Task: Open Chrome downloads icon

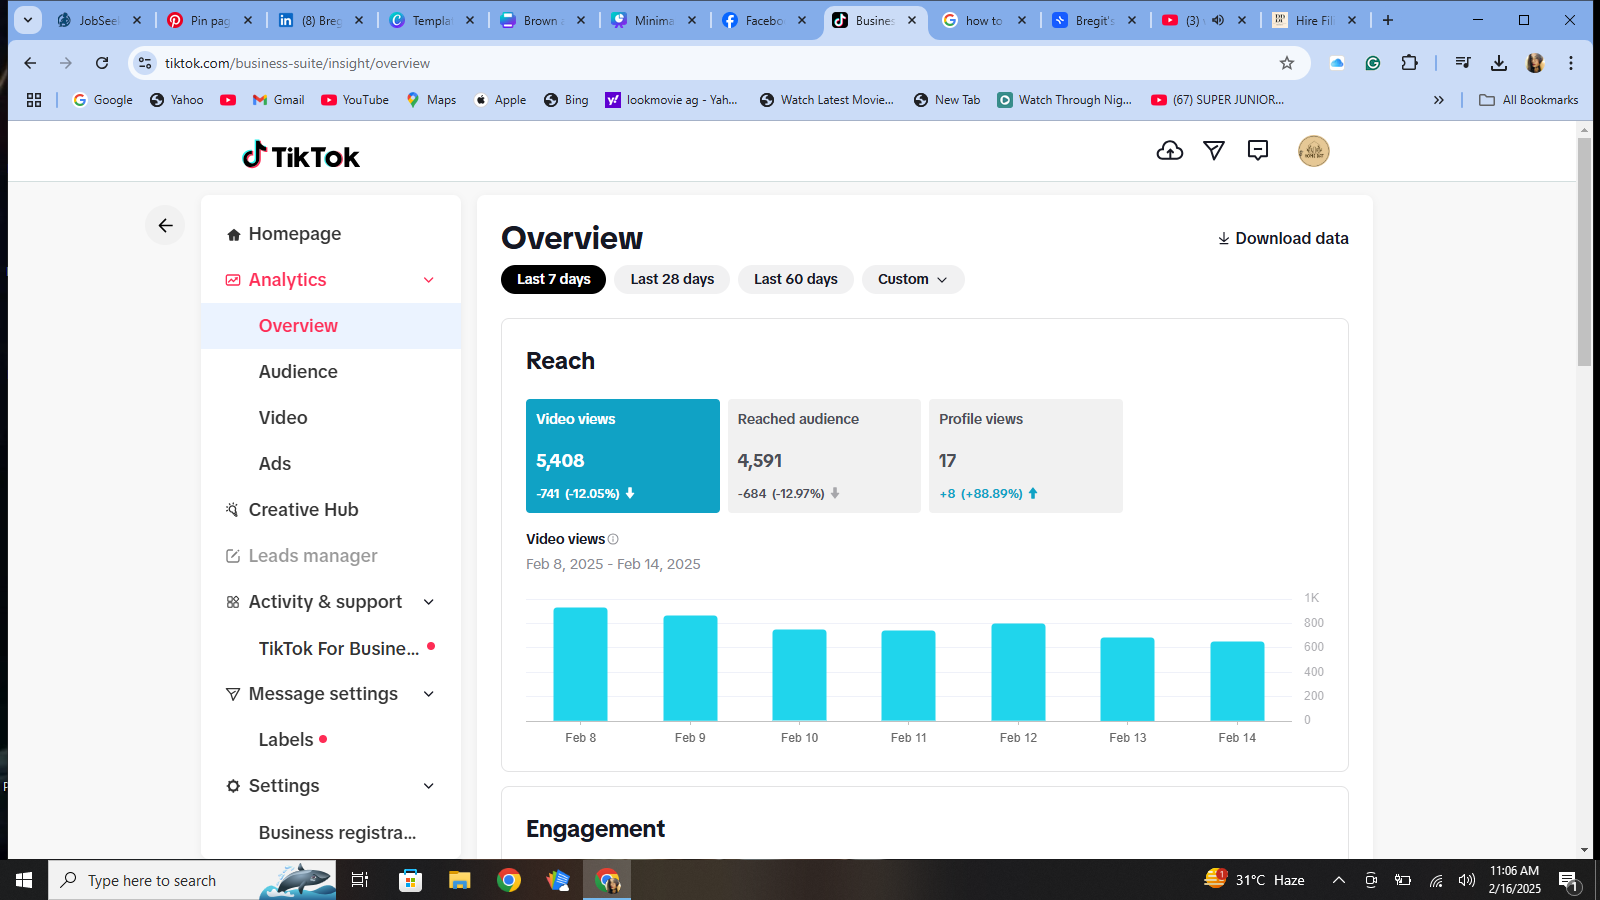Action: click(1499, 63)
